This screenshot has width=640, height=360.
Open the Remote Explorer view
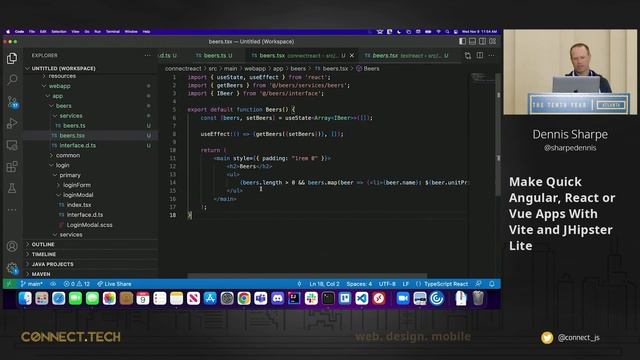pos(12,145)
